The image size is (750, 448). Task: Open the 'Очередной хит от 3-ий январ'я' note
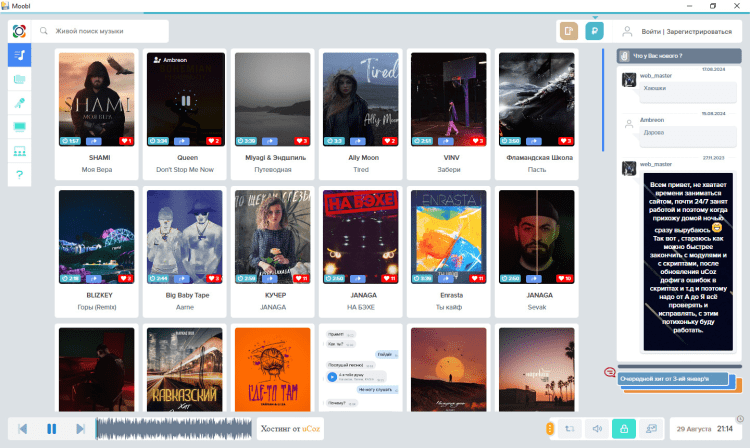click(x=673, y=379)
